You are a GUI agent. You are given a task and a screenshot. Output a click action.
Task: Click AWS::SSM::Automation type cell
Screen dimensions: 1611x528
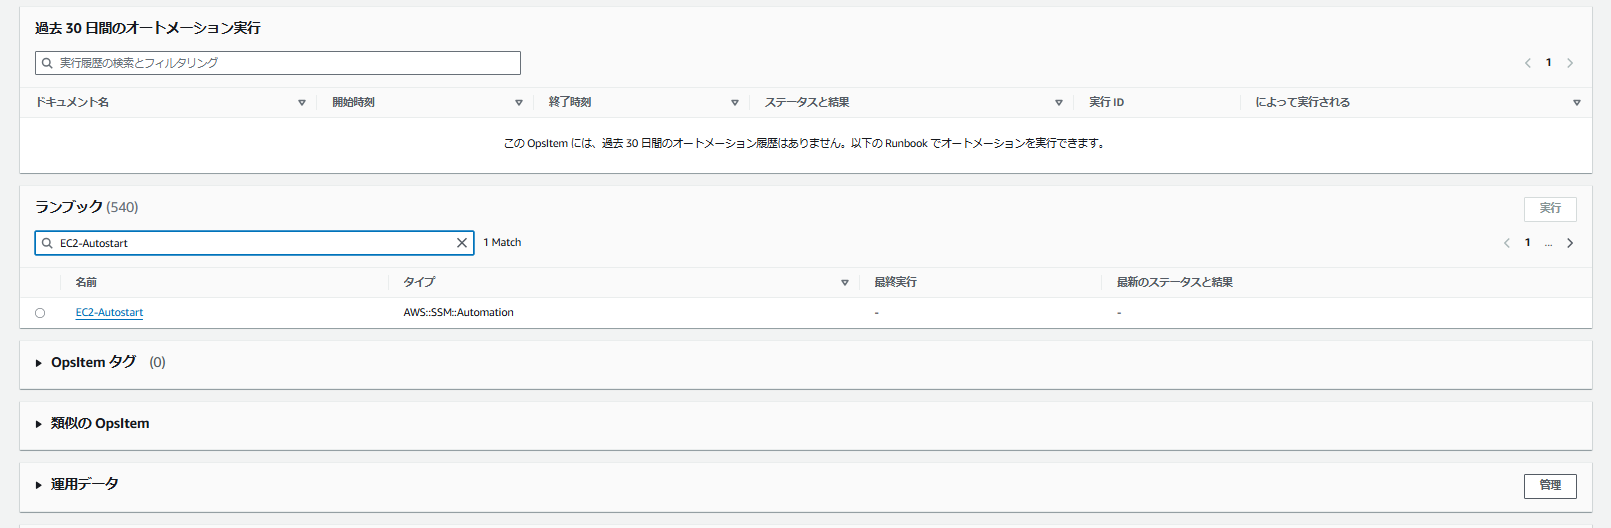(x=458, y=313)
